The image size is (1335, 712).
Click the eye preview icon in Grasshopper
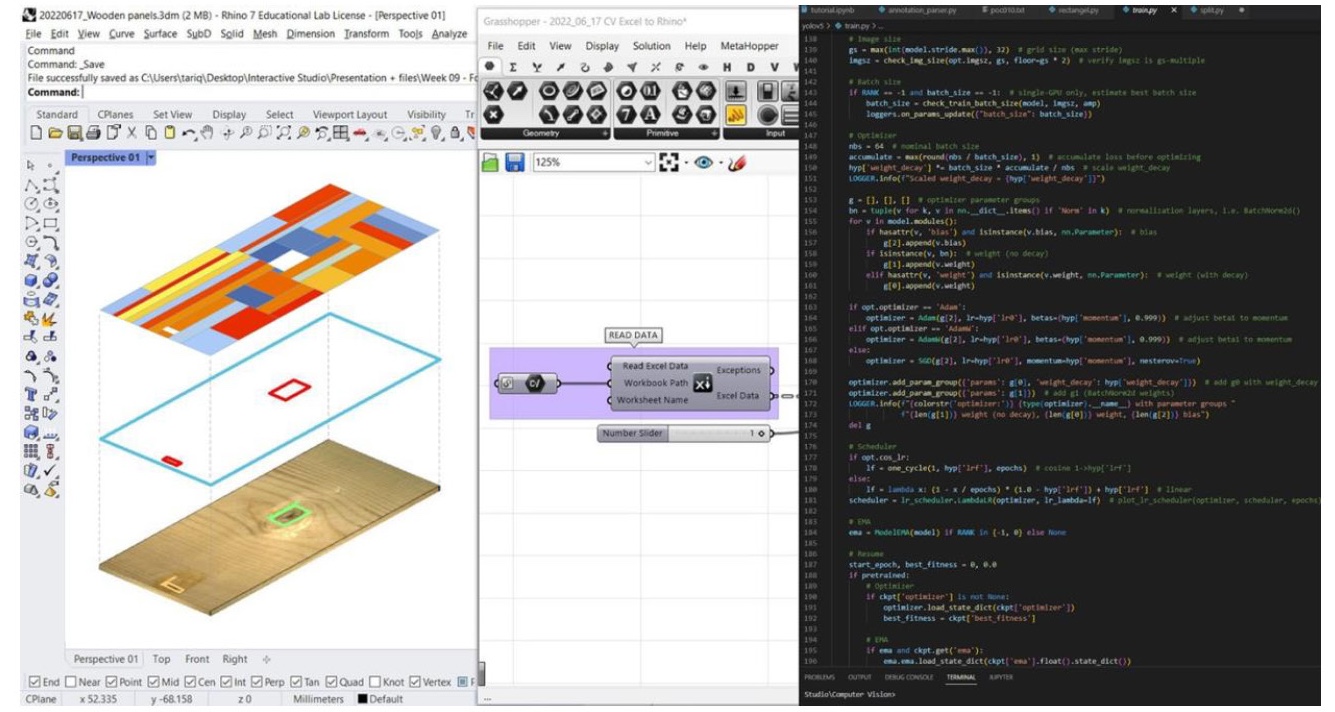[704, 162]
